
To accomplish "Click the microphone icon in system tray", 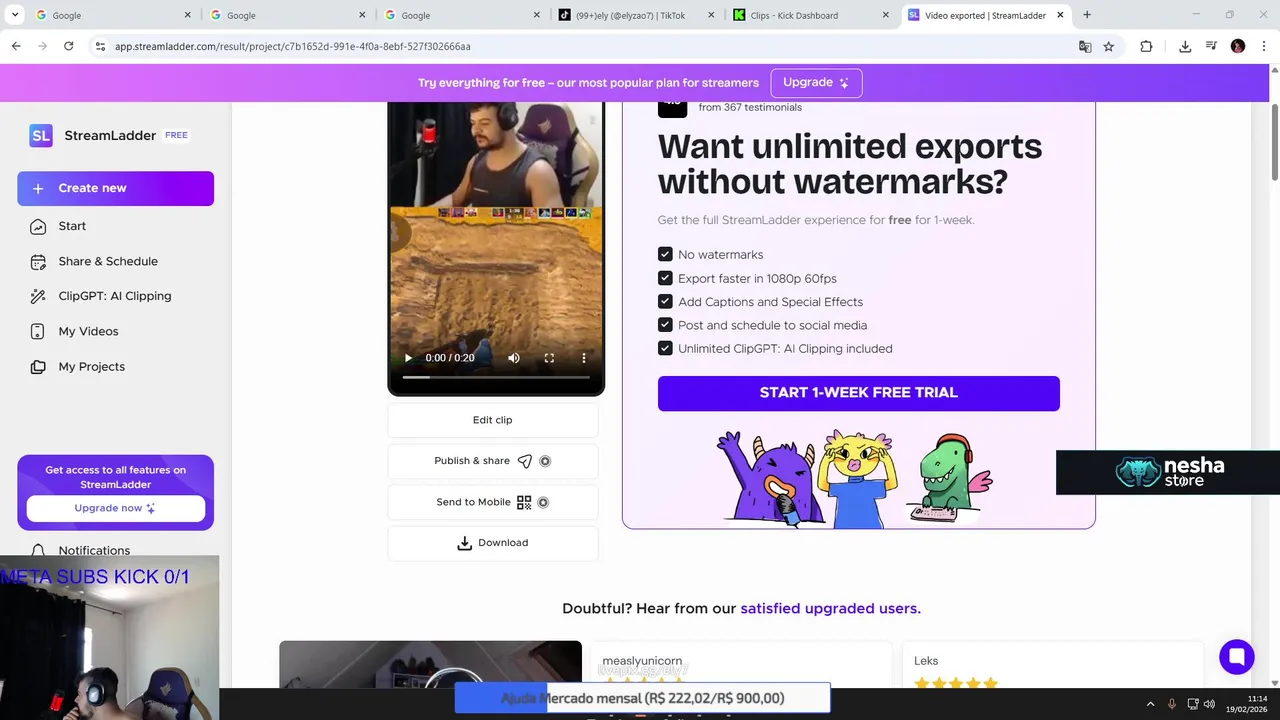I will [x=1172, y=704].
